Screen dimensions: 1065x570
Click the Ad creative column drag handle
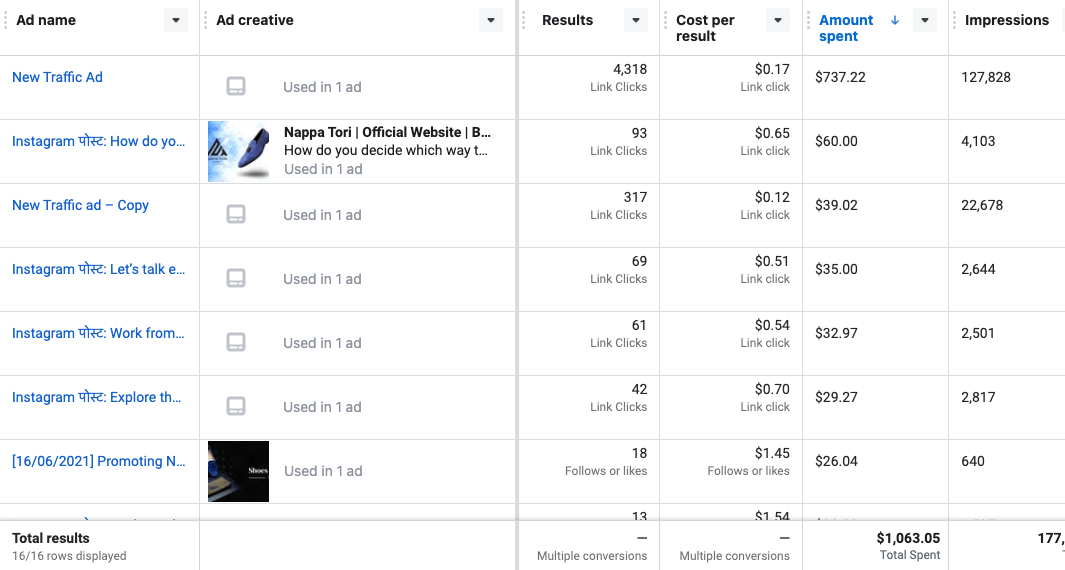[x=206, y=20]
